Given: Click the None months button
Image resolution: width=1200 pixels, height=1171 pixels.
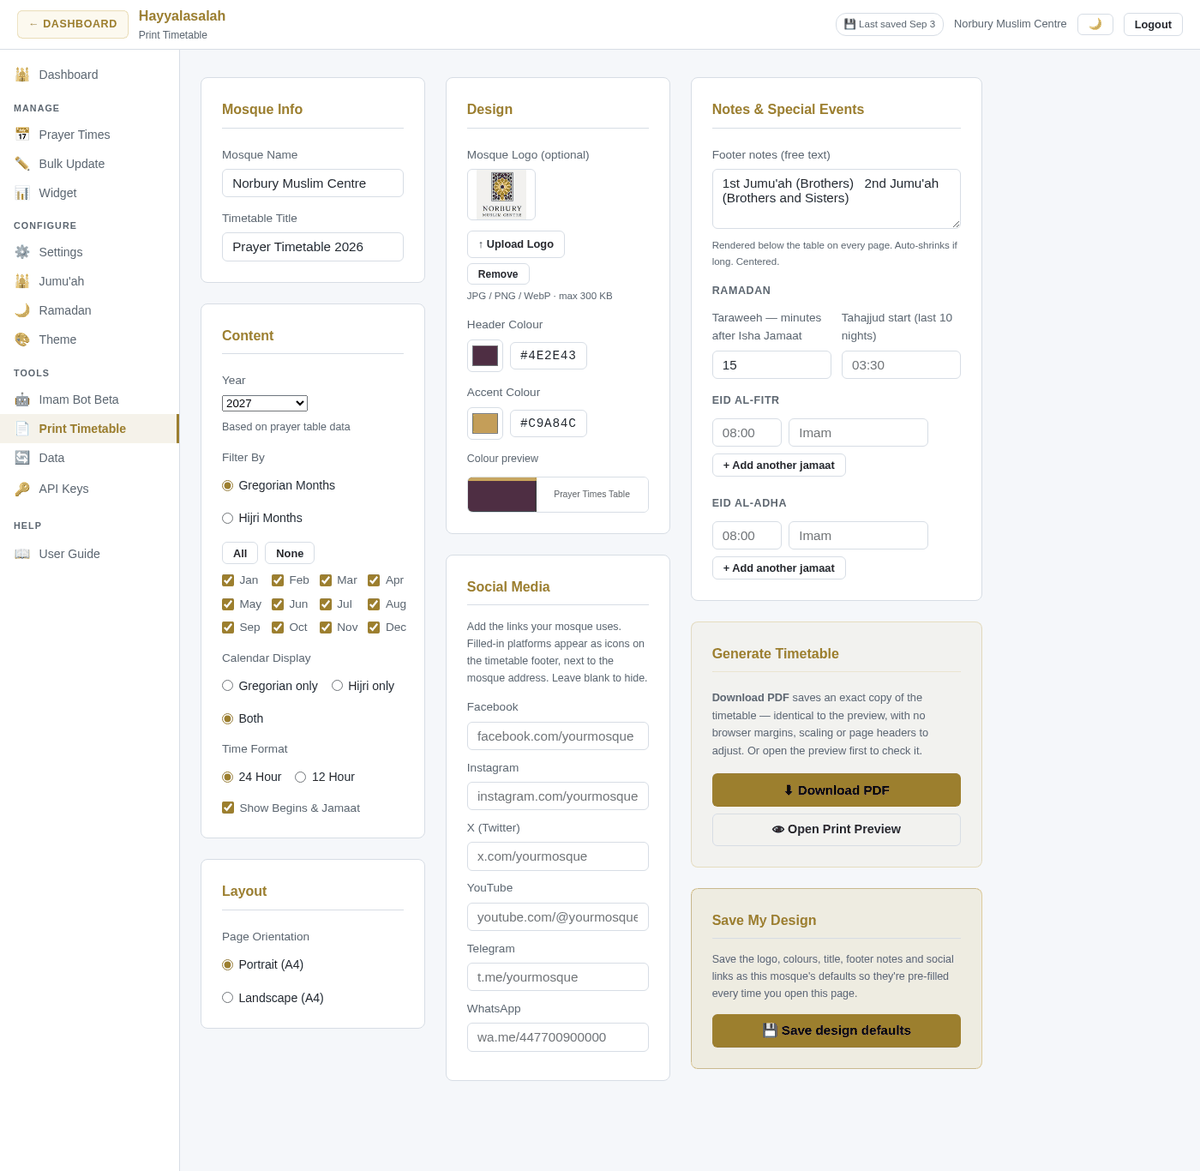Looking at the screenshot, I should coord(290,553).
